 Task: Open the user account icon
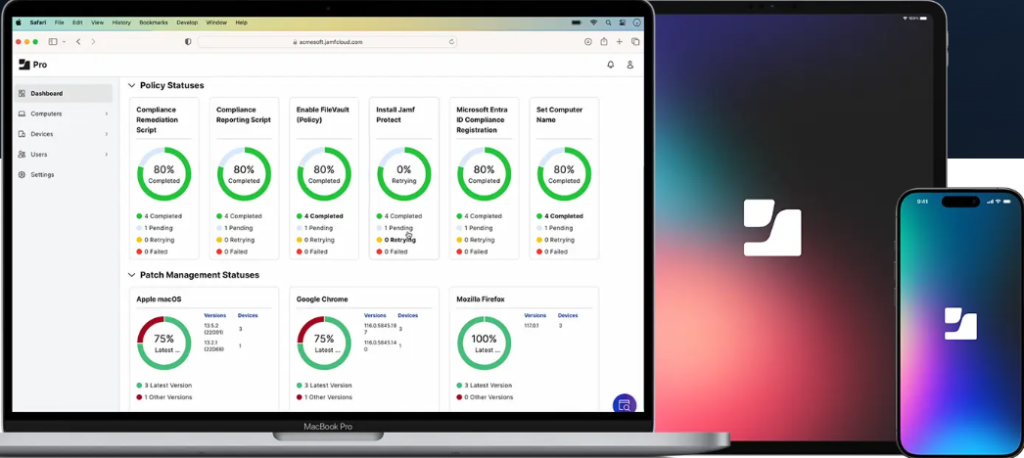click(x=630, y=65)
